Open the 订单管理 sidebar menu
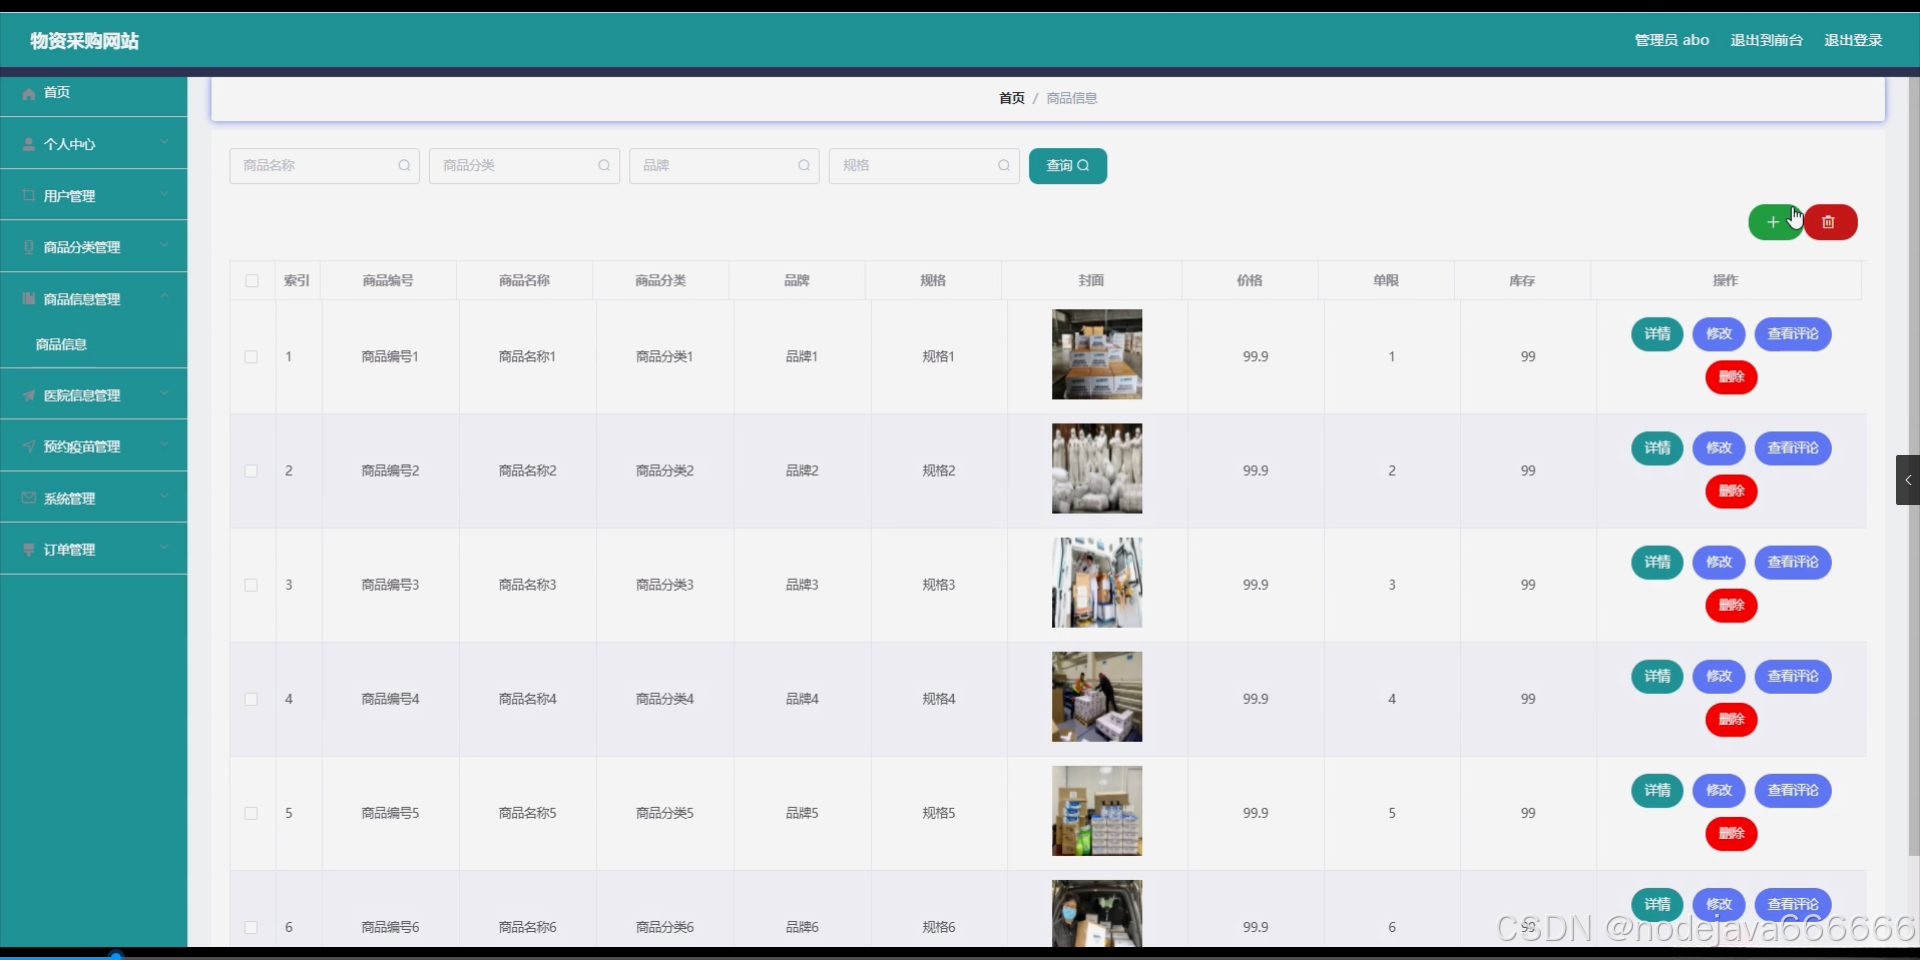Viewport: 1920px width, 960px height. (93, 549)
